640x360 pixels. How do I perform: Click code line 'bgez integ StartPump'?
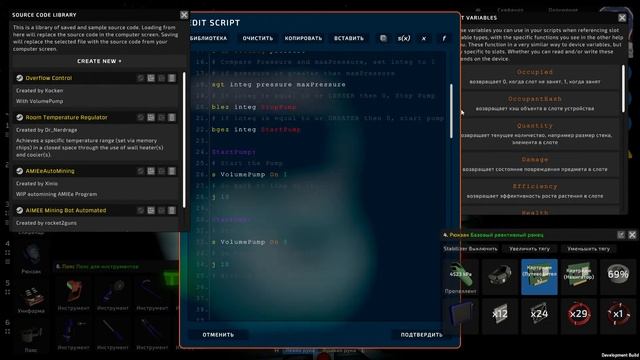(x=256, y=129)
